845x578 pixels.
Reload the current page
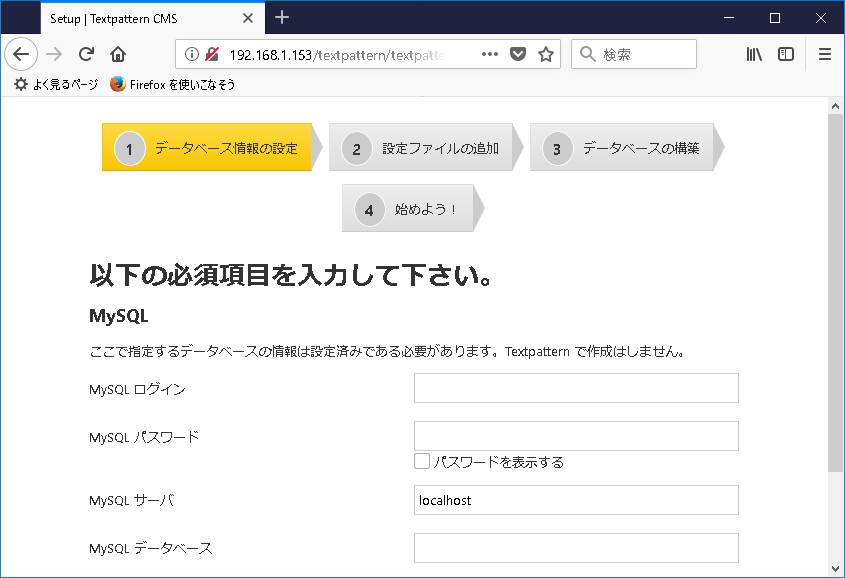(84, 54)
